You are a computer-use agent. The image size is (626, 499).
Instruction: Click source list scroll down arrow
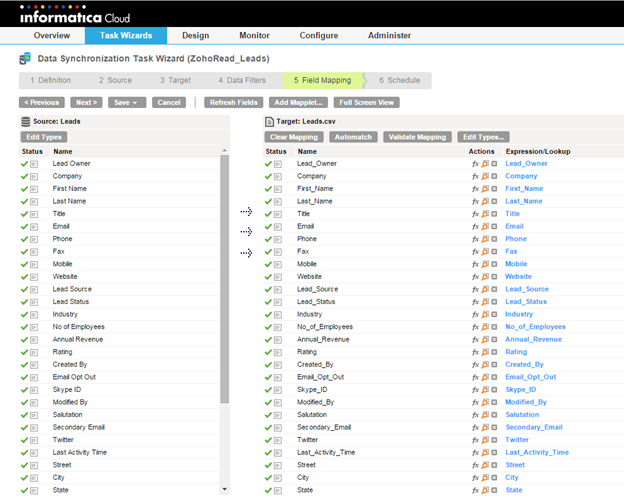tap(225, 489)
